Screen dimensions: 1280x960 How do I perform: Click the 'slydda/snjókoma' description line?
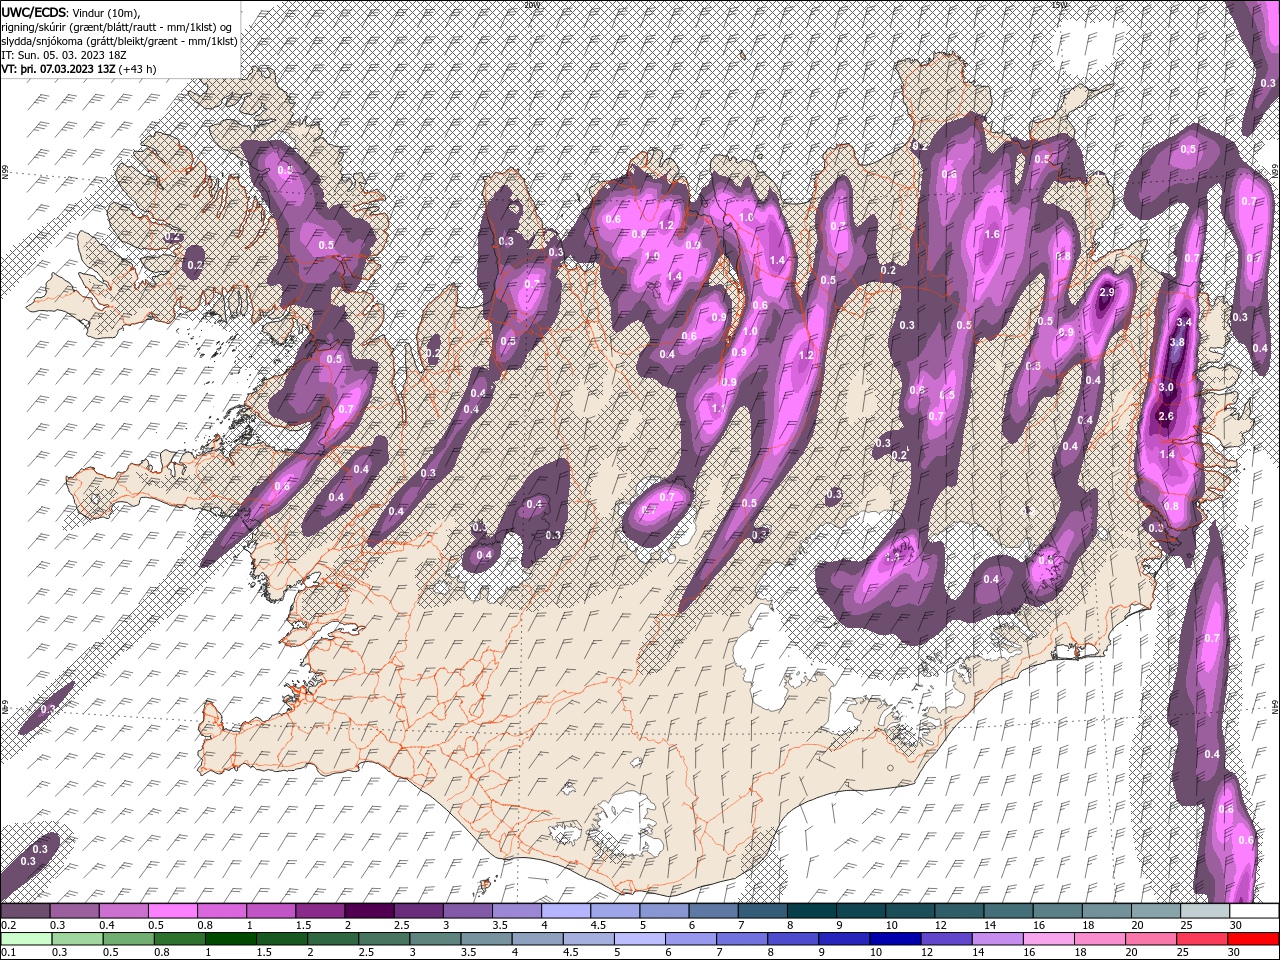point(119,41)
